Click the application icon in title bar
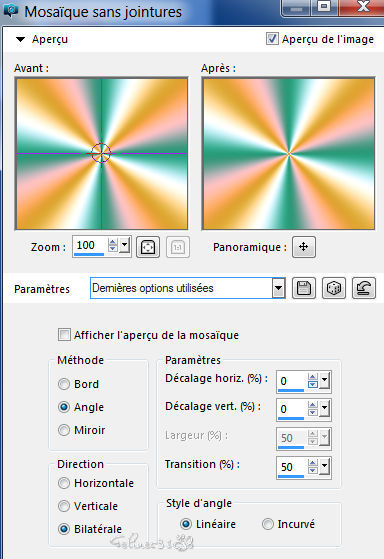 point(11,11)
